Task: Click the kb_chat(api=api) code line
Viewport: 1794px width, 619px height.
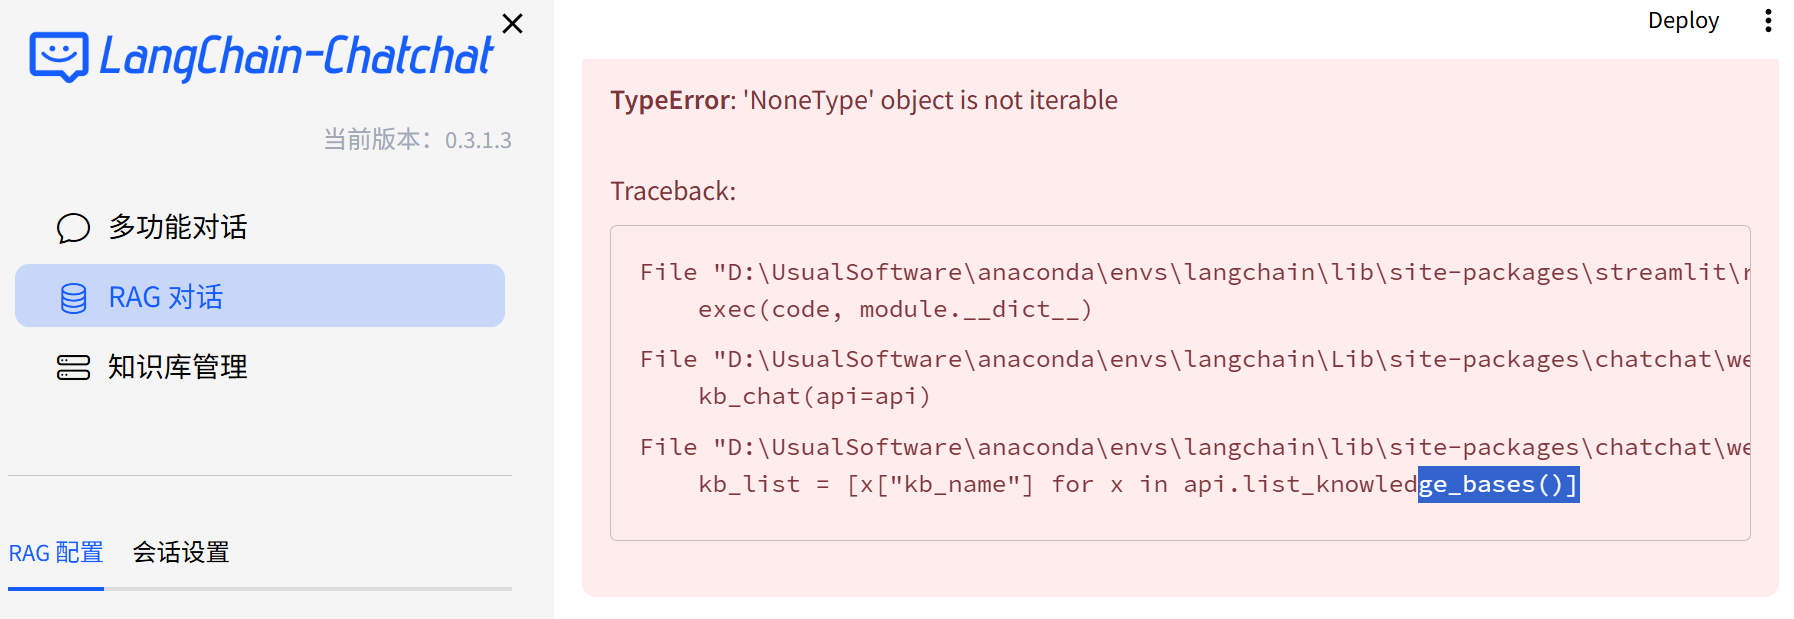Action: tap(814, 397)
